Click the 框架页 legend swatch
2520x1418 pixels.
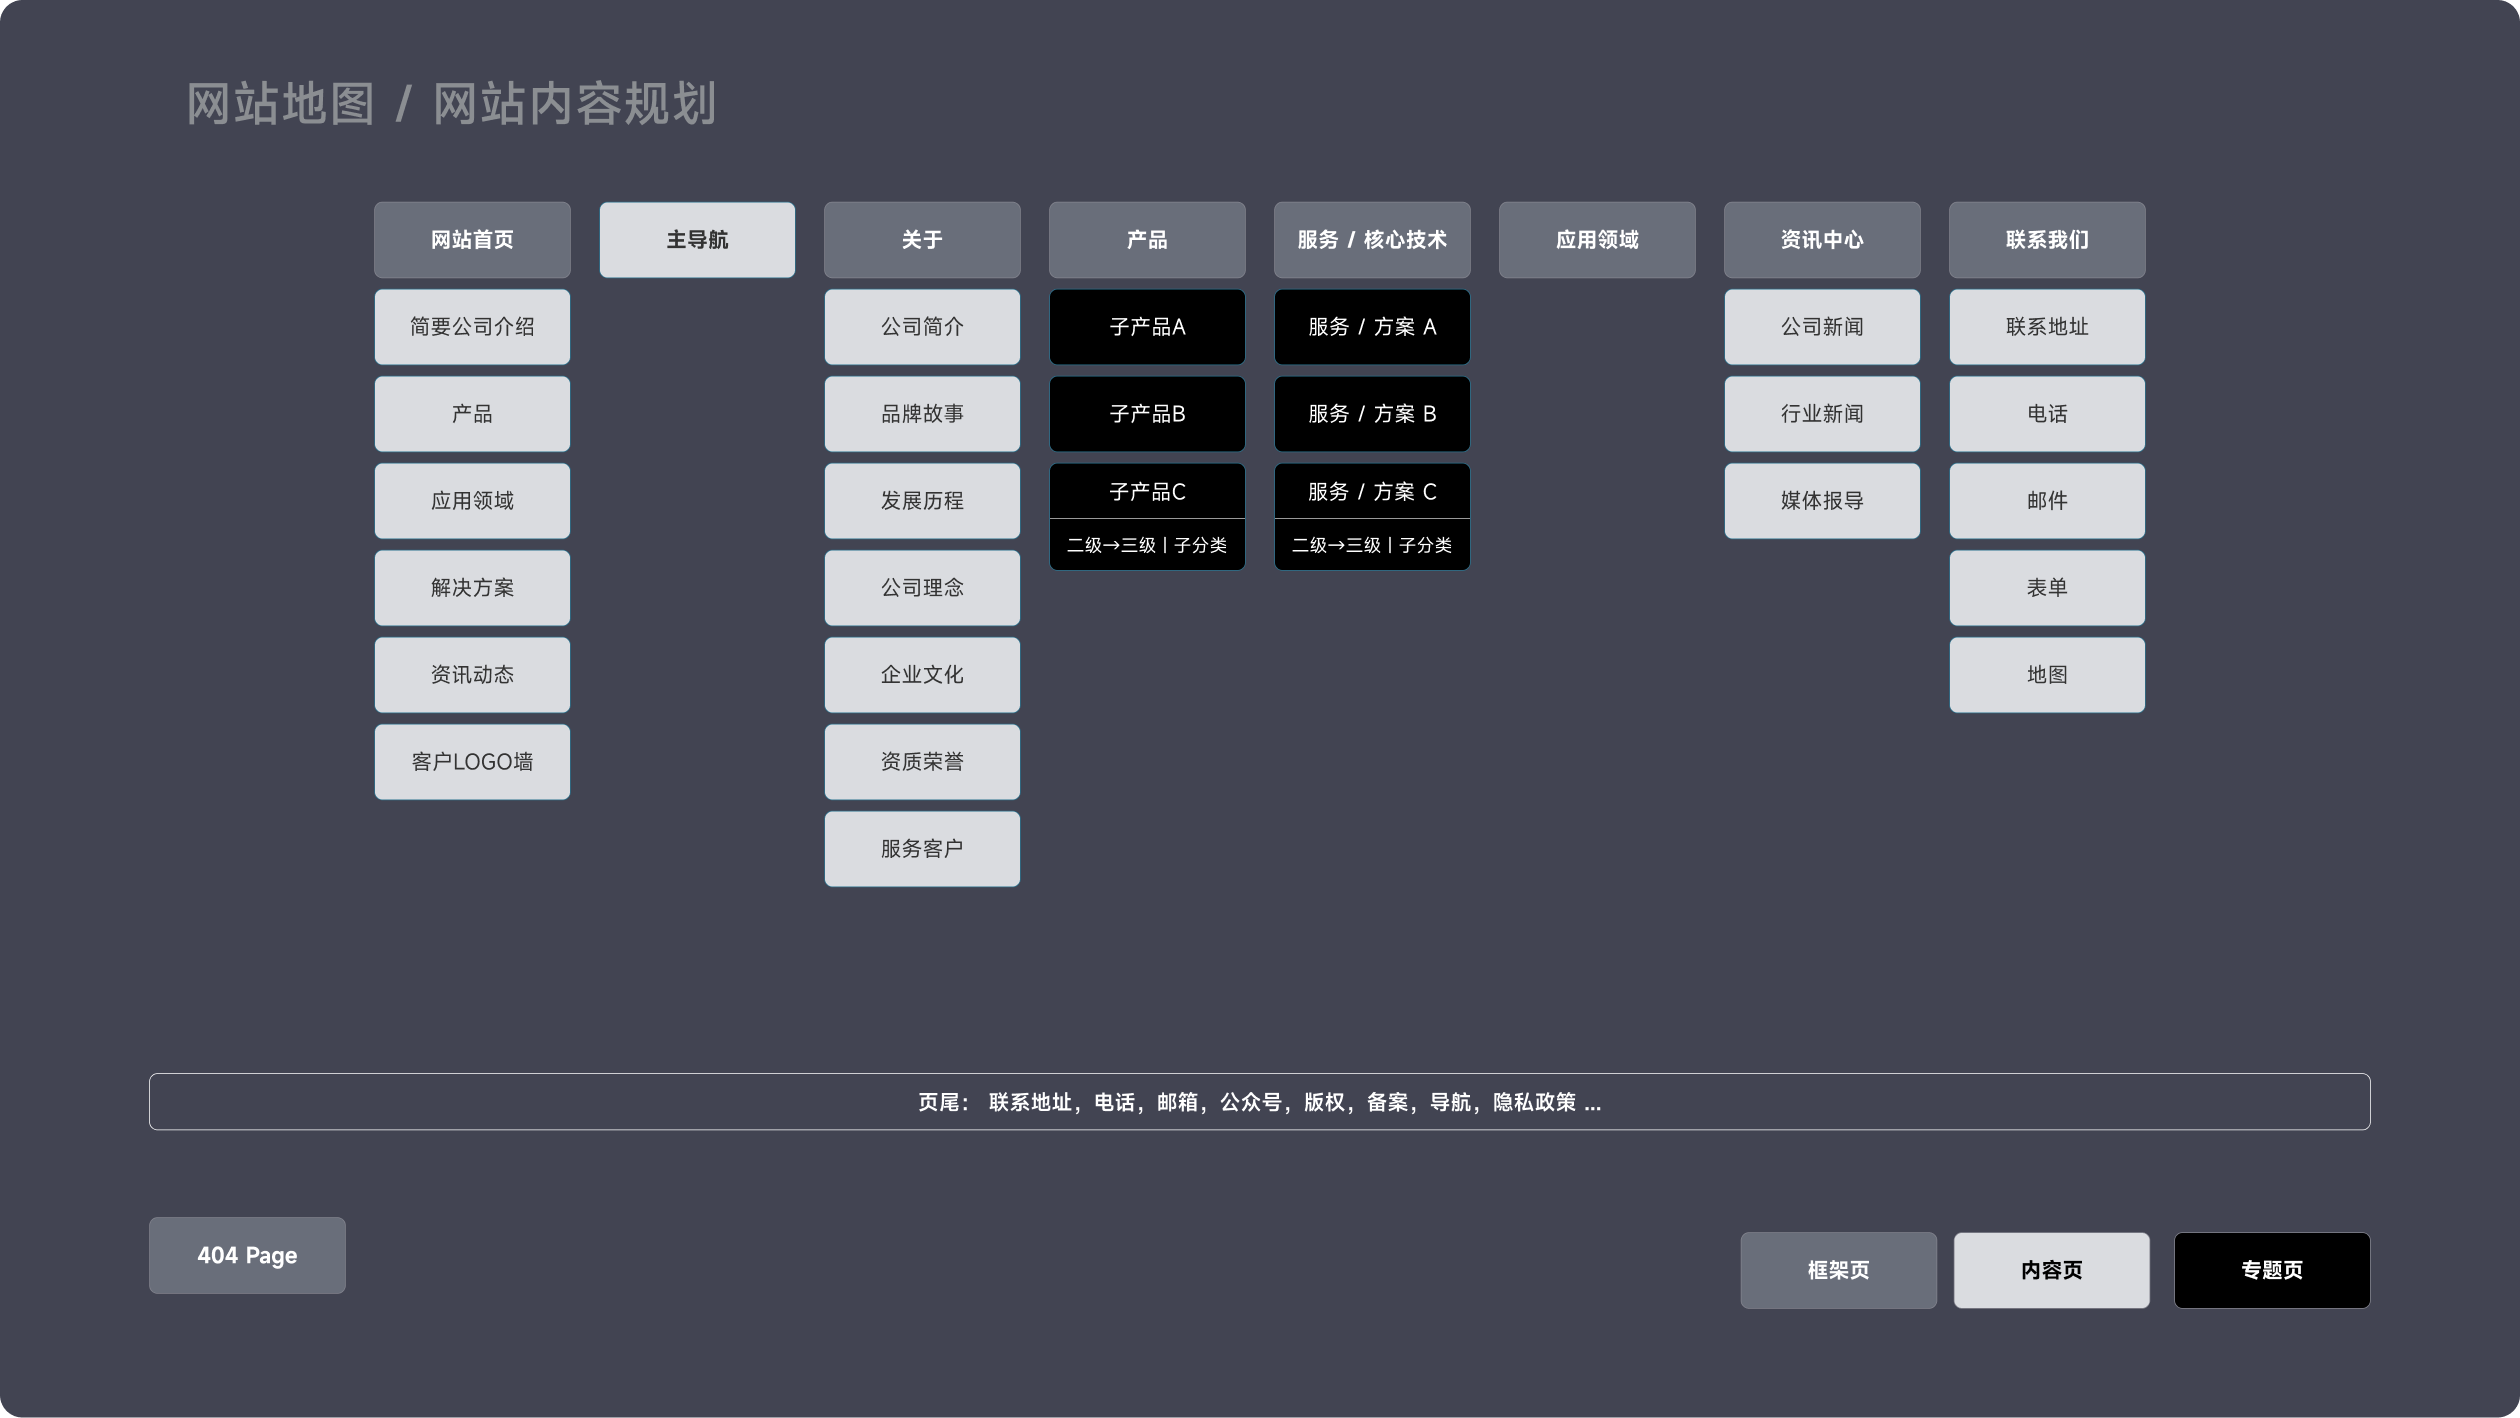pos(1838,1270)
